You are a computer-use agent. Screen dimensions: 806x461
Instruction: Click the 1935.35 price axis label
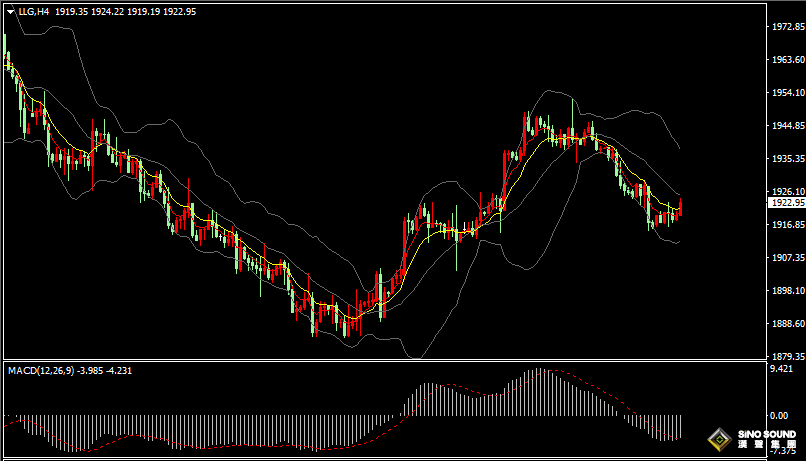click(x=786, y=159)
